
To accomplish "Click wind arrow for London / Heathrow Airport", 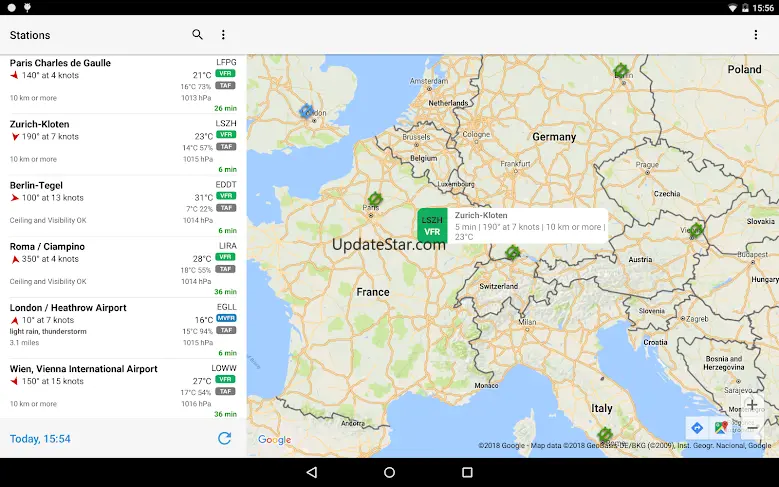I will pyautogui.click(x=15, y=320).
